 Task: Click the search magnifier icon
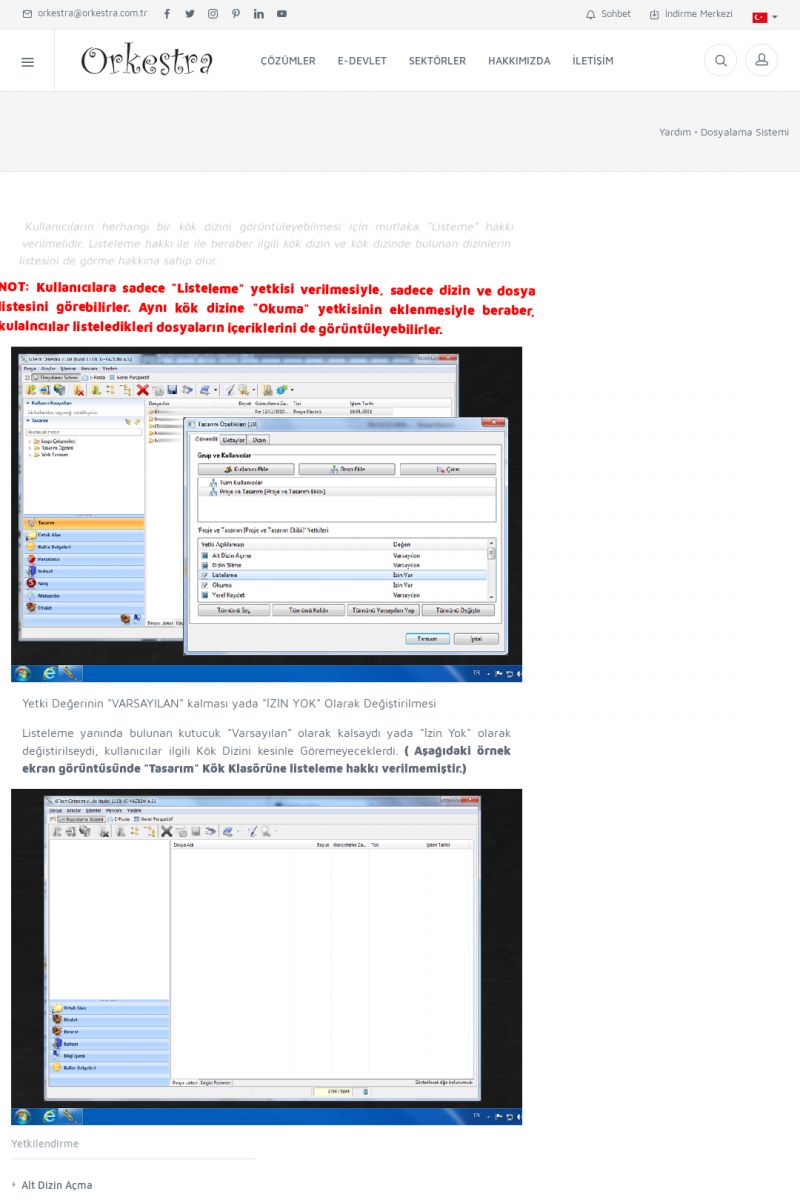pyautogui.click(x=720, y=61)
